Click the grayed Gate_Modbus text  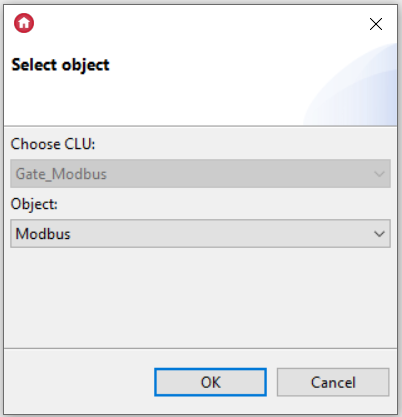click(x=61, y=174)
